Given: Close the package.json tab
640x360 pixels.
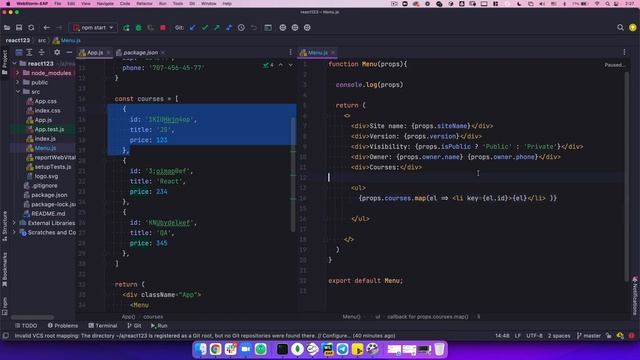Looking at the screenshot, I should [x=163, y=53].
